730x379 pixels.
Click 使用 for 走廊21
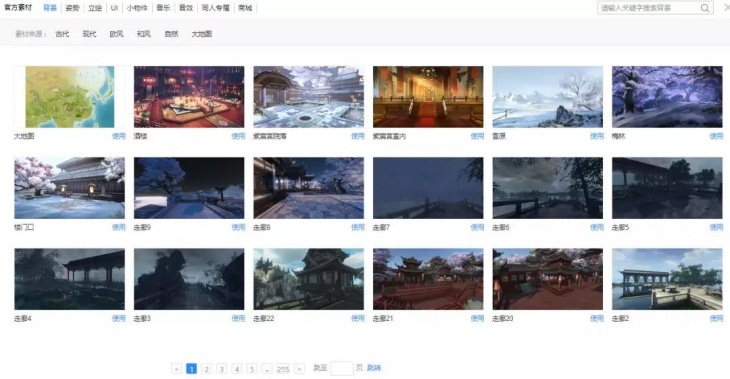tap(477, 318)
